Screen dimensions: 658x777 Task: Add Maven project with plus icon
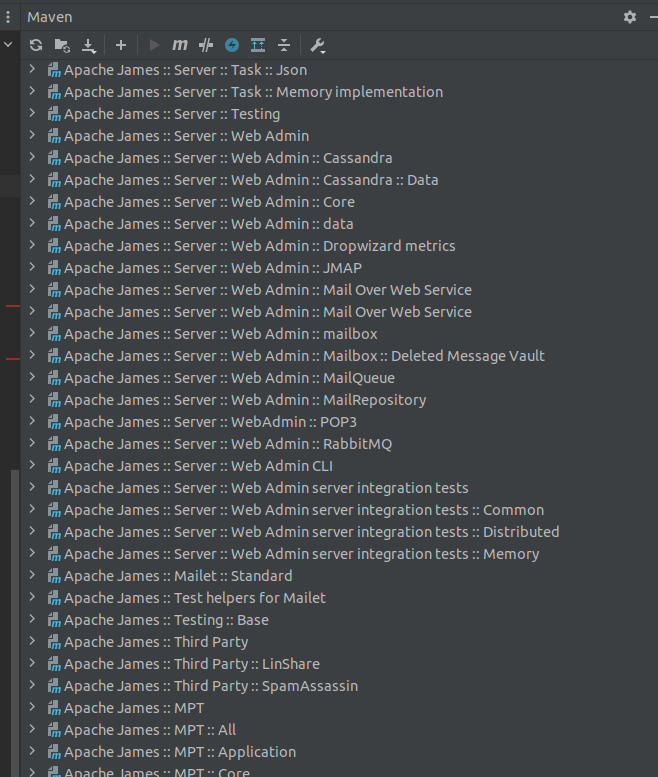pyautogui.click(x=120, y=45)
